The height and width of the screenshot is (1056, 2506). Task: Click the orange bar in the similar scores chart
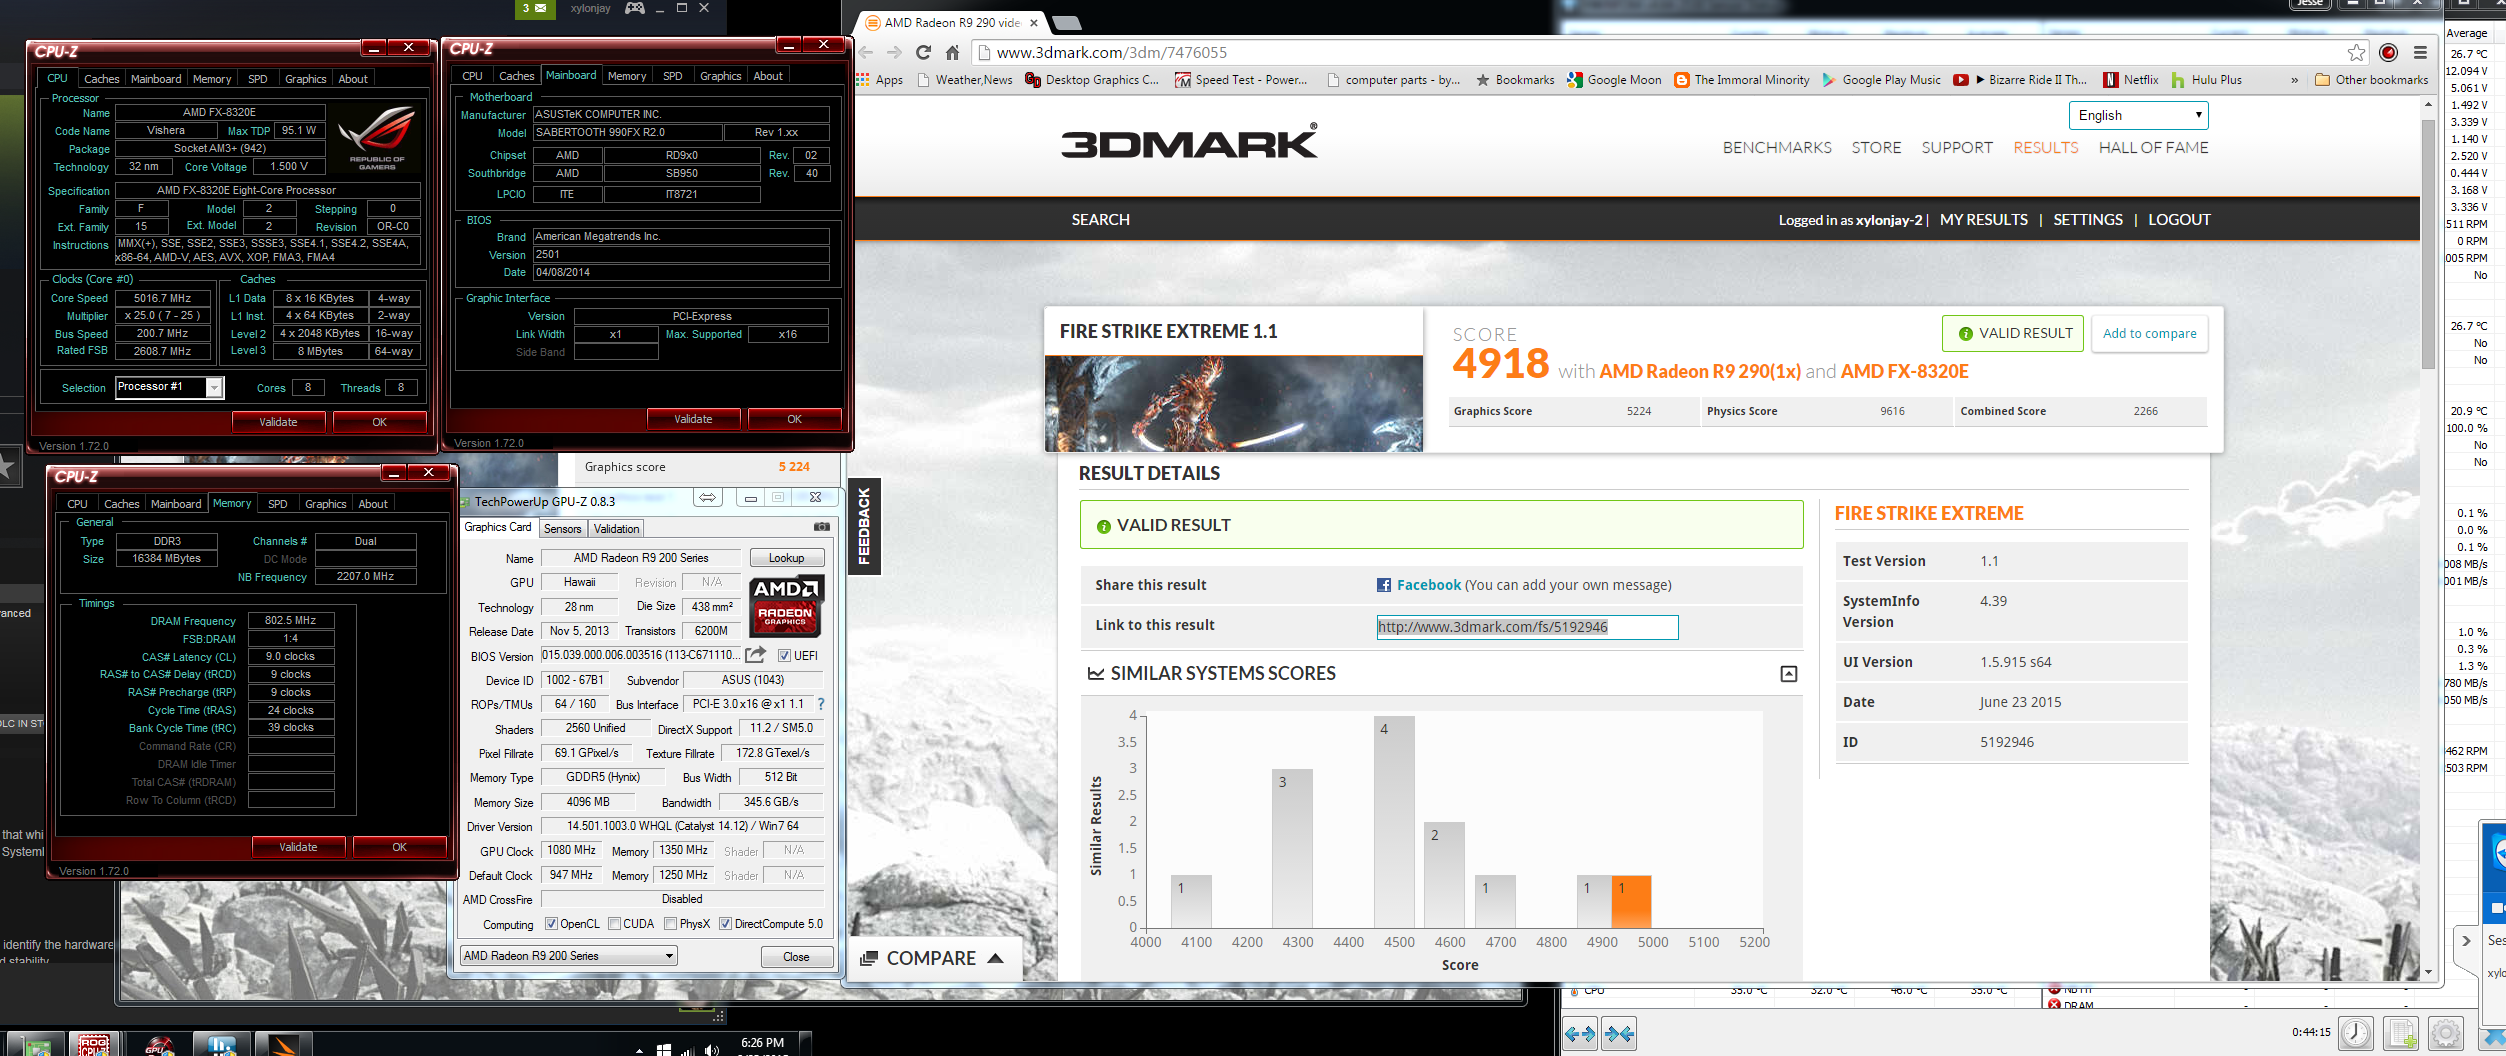tap(1631, 901)
